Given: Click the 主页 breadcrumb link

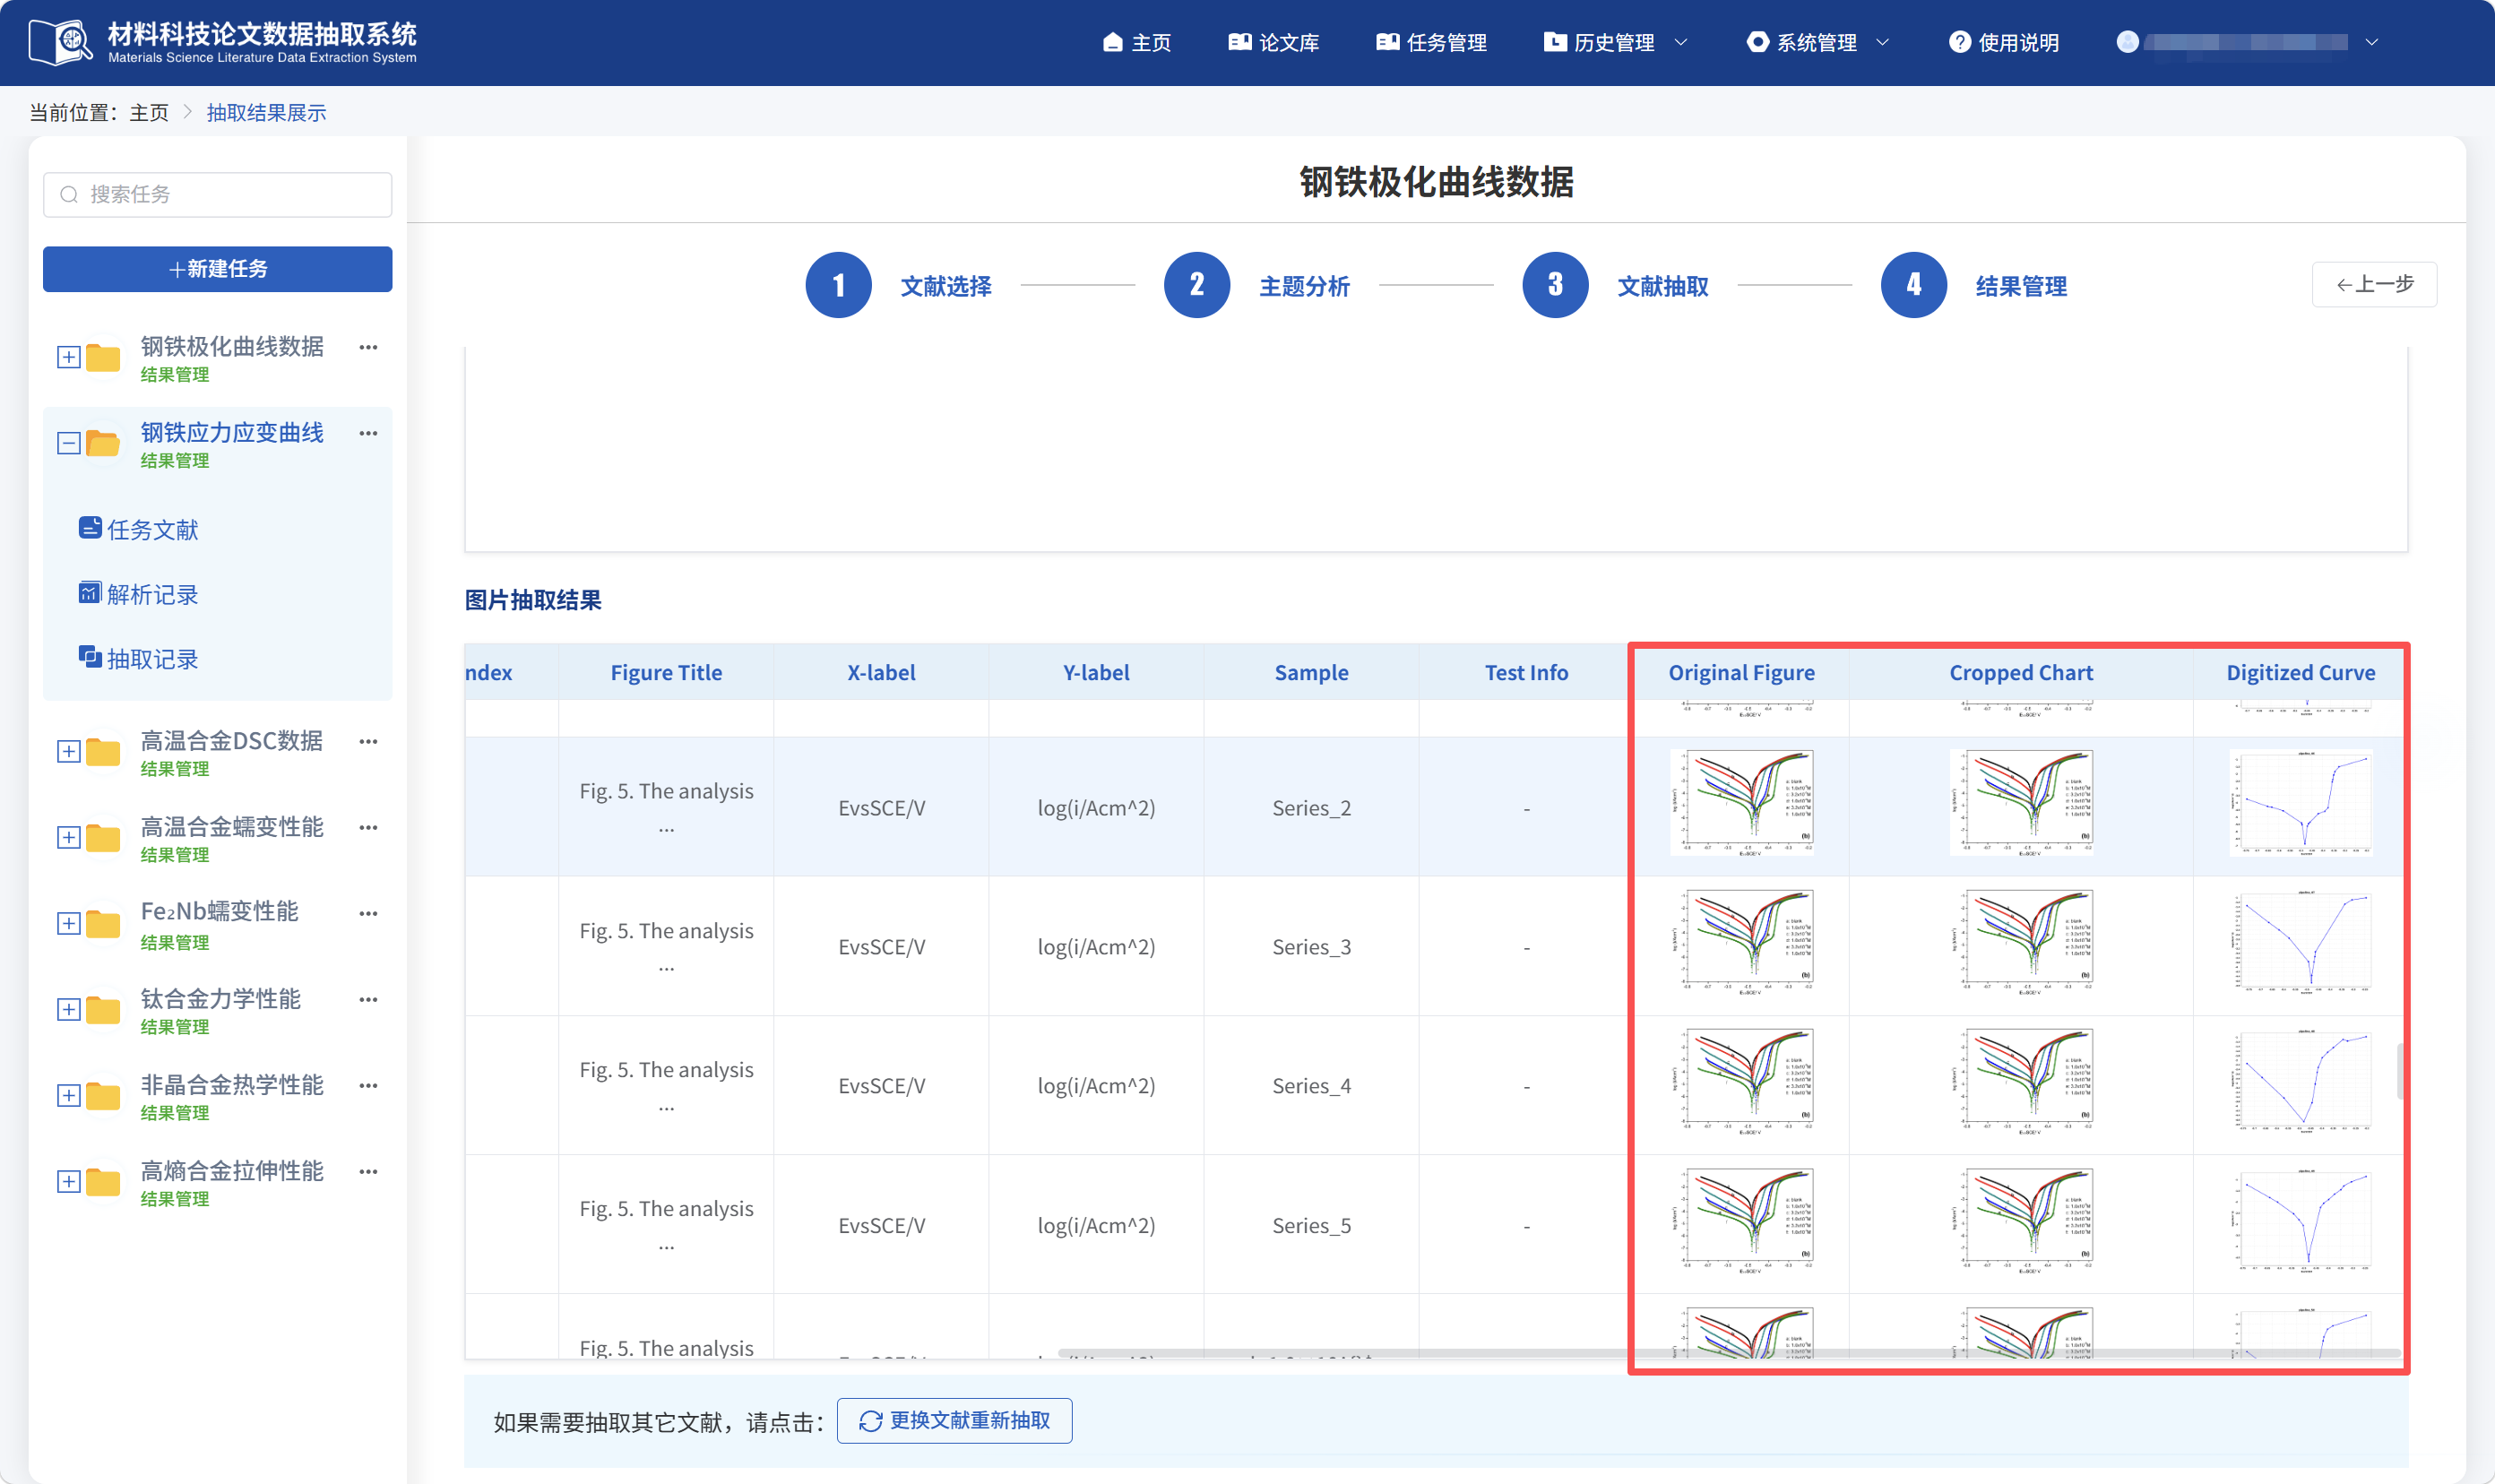Looking at the screenshot, I should (x=149, y=112).
